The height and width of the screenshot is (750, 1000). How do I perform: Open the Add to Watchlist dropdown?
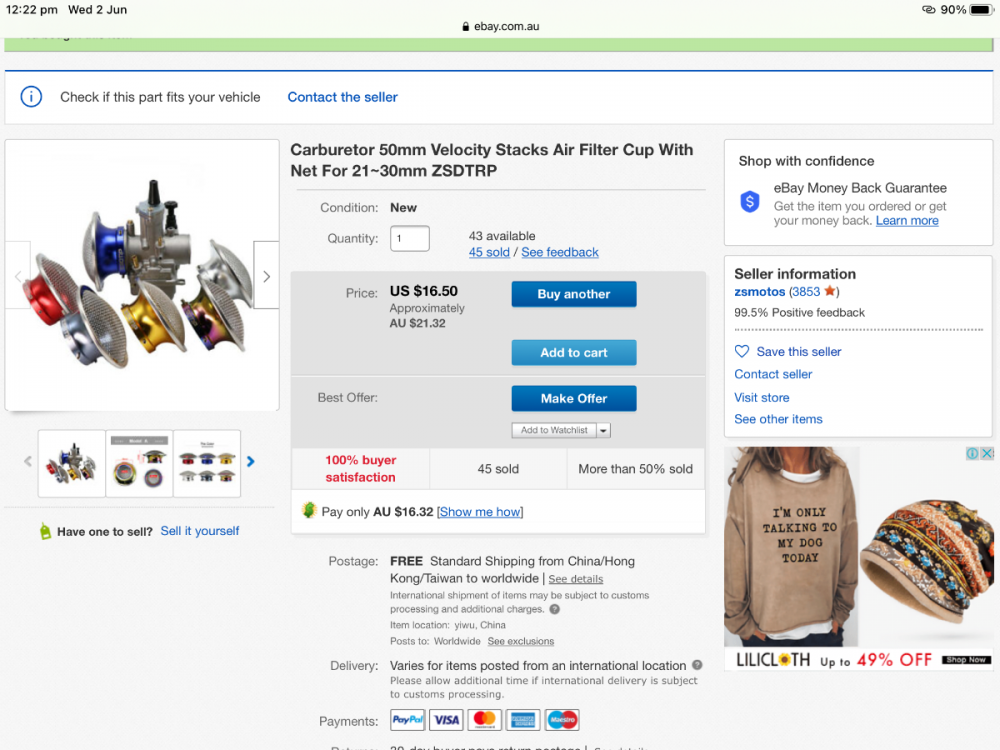pos(603,430)
